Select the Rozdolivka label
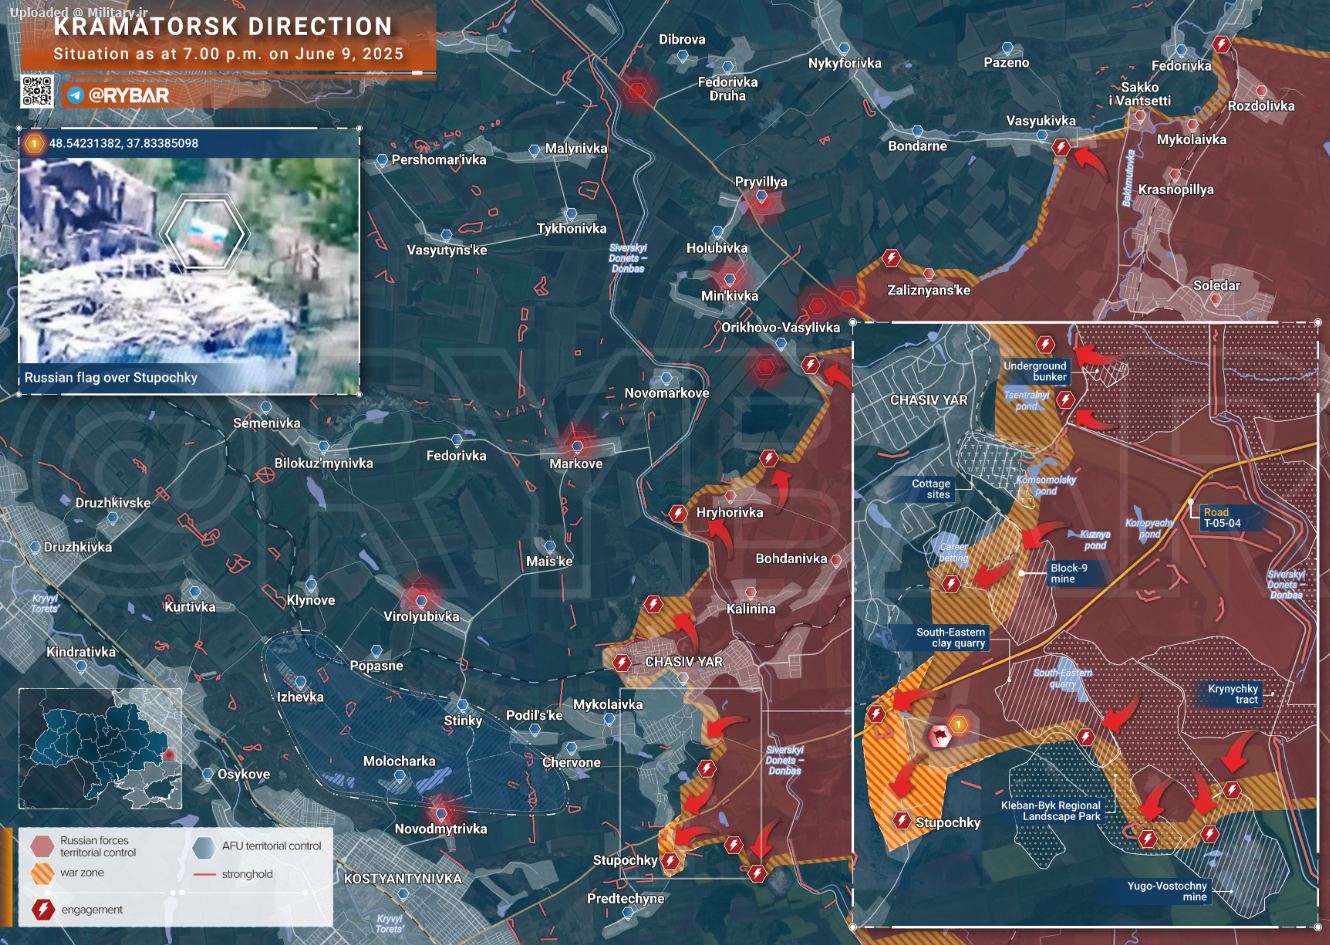 pyautogui.click(x=1261, y=106)
